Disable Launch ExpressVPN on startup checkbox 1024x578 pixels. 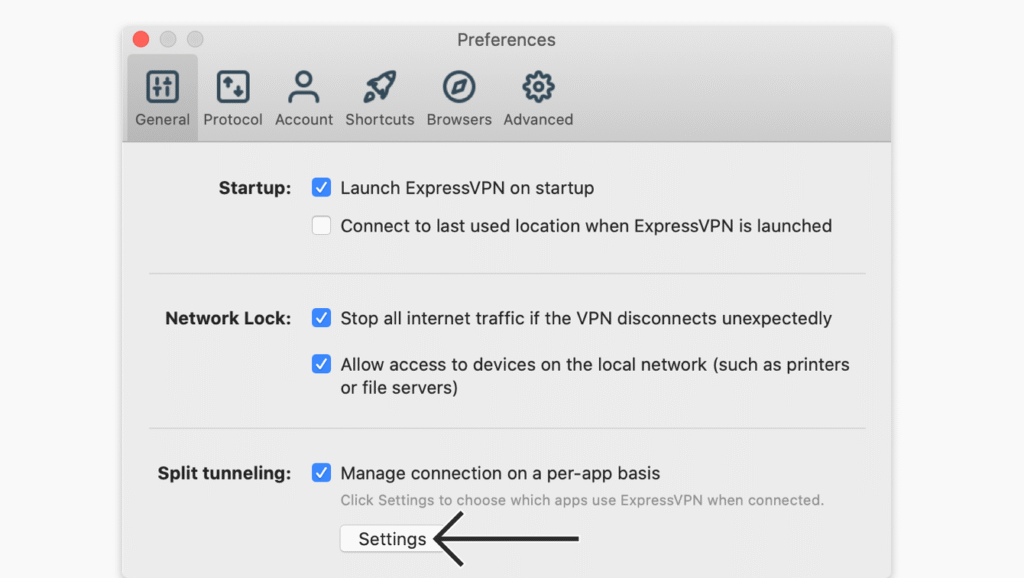click(321, 187)
